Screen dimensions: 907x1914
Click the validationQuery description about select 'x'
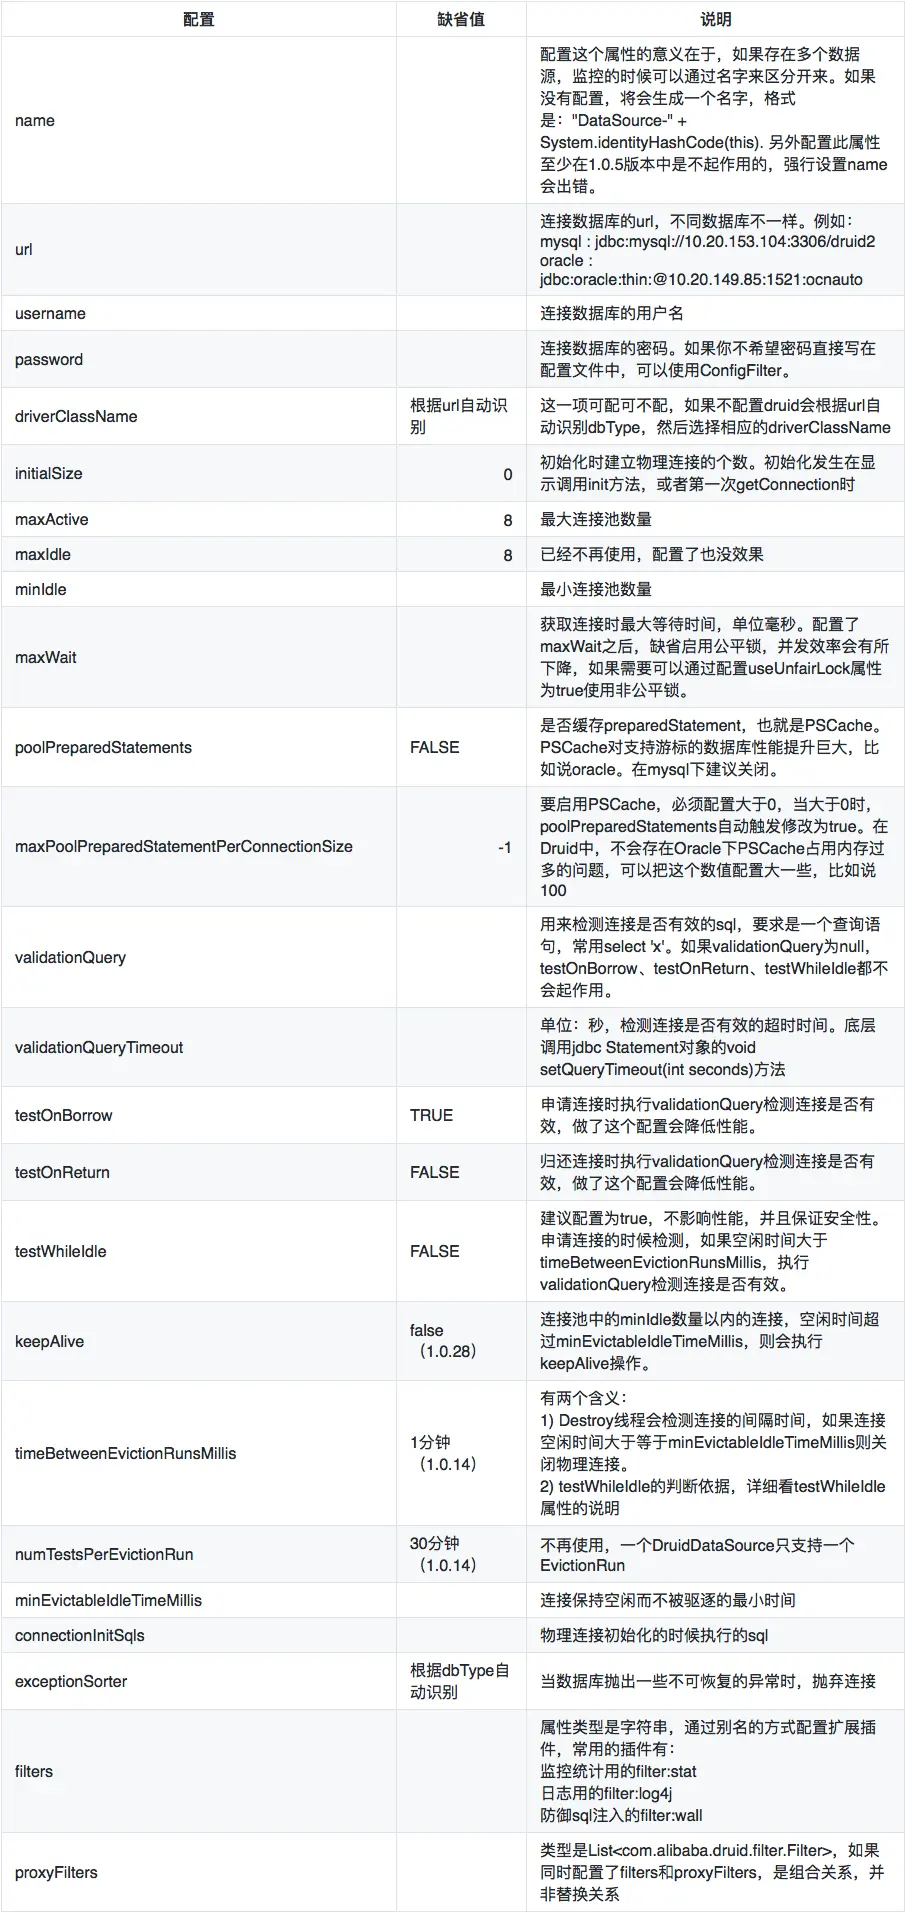(714, 957)
